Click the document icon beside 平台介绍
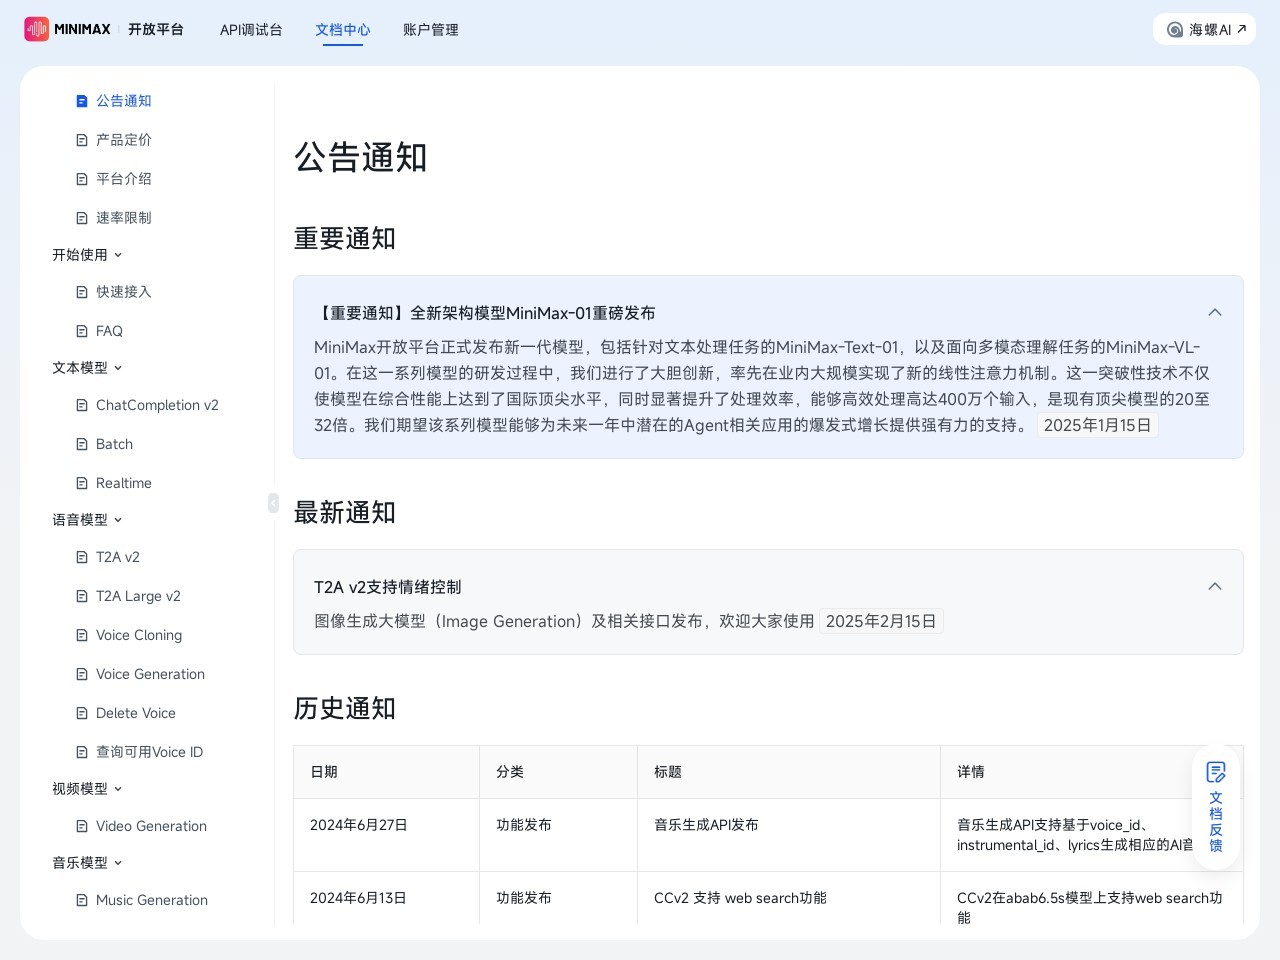Image resolution: width=1280 pixels, height=960 pixels. click(82, 179)
